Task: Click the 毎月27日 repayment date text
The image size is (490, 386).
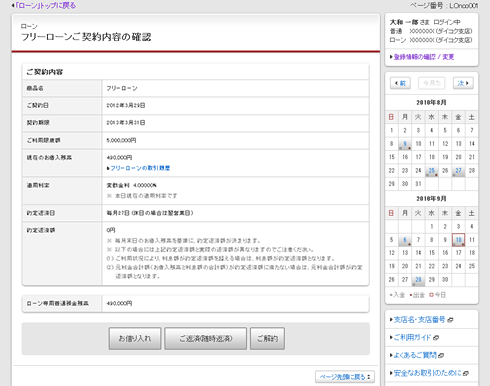Action: coord(150,213)
